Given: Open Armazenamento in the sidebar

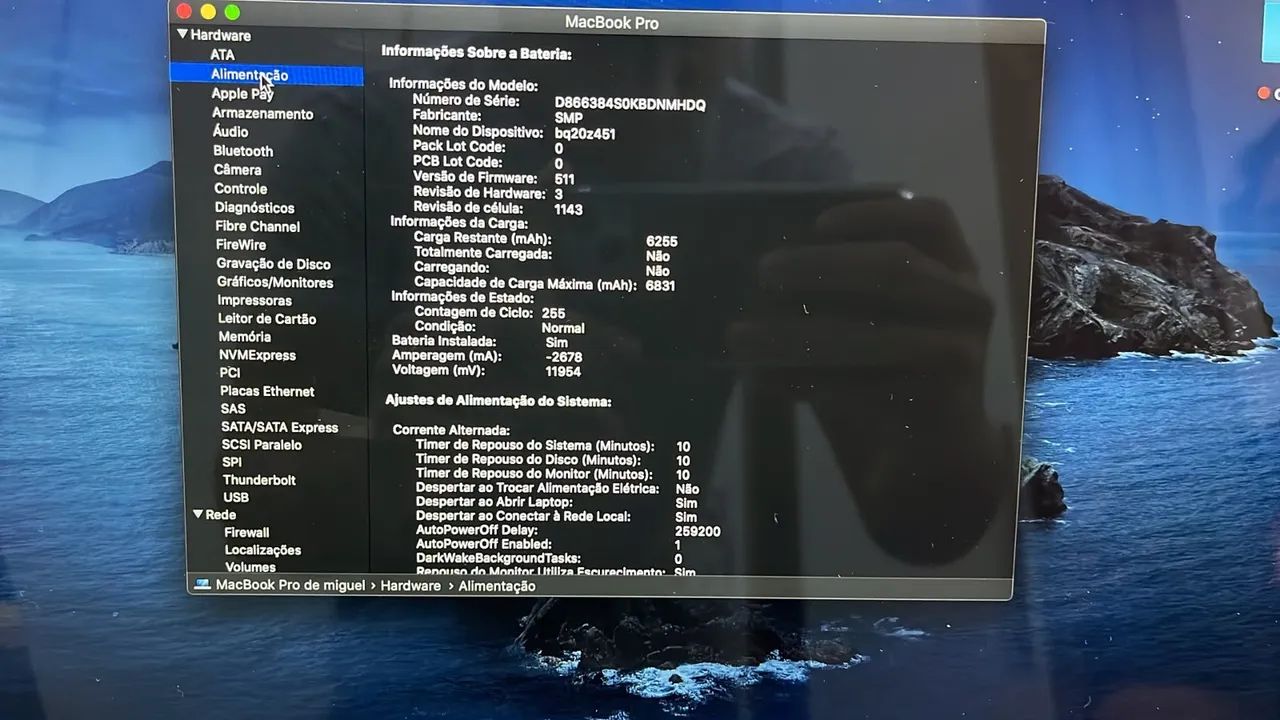Looking at the screenshot, I should pos(262,114).
